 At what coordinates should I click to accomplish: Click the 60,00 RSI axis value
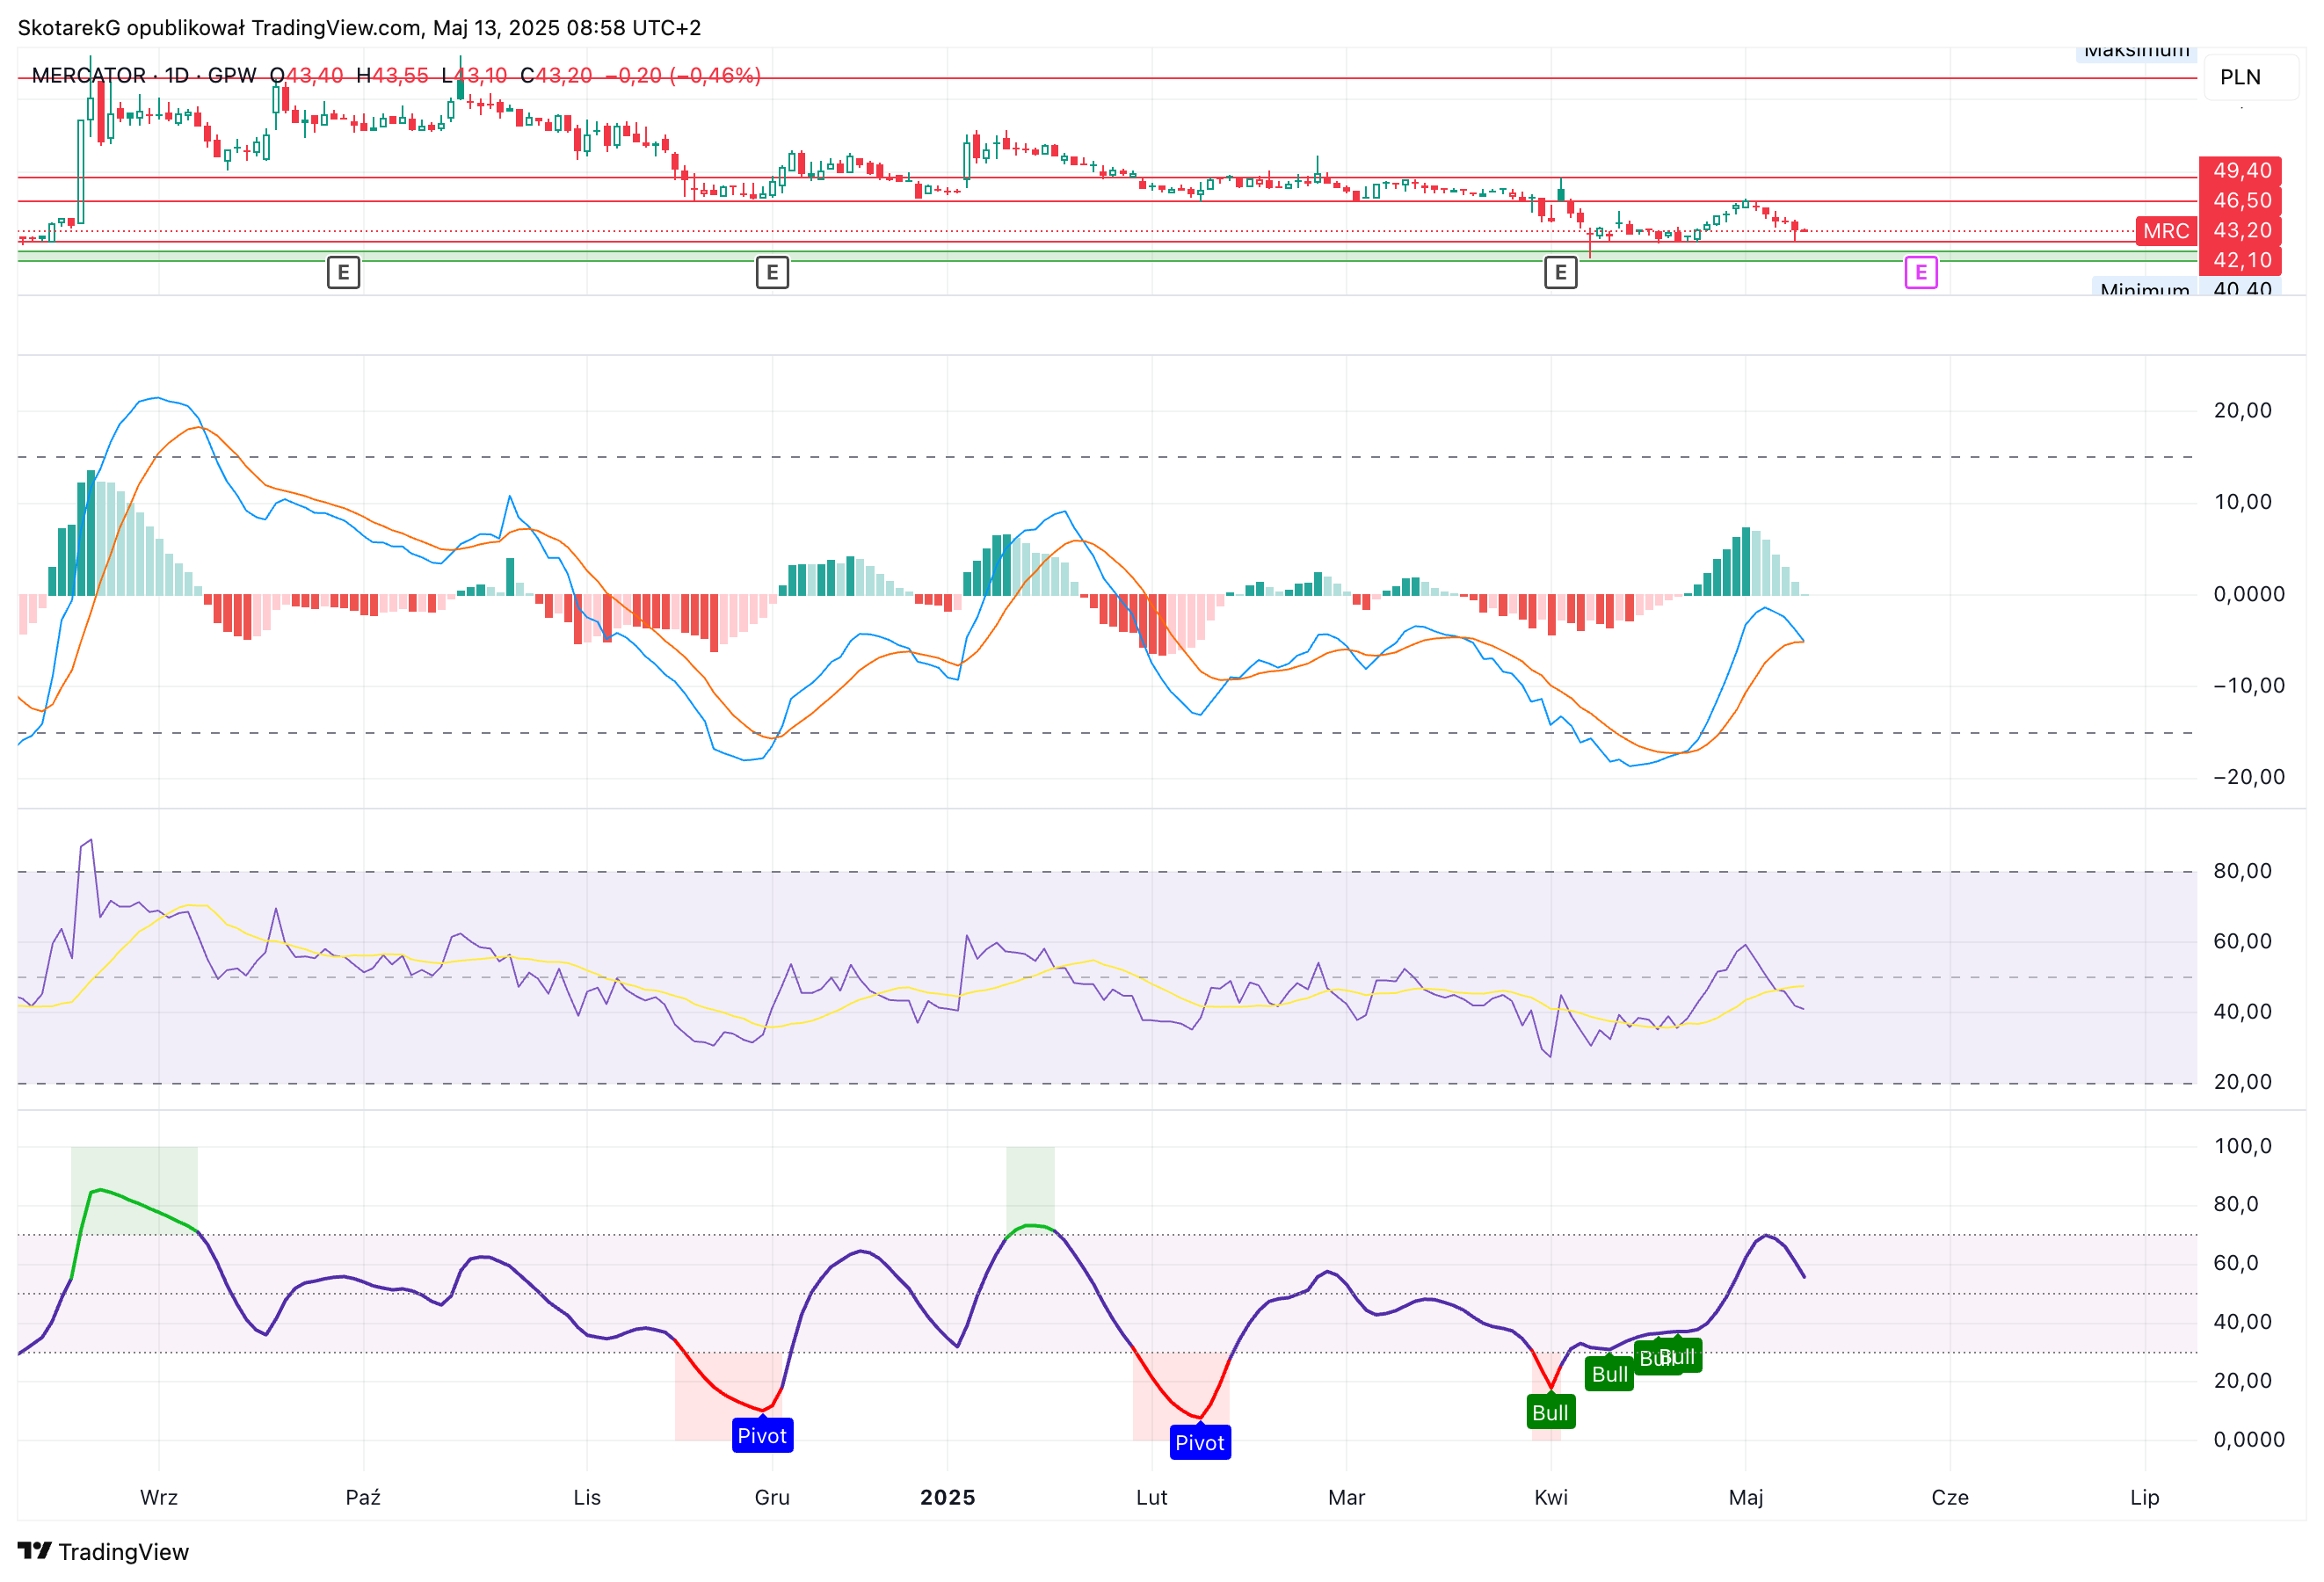[x=2242, y=941]
